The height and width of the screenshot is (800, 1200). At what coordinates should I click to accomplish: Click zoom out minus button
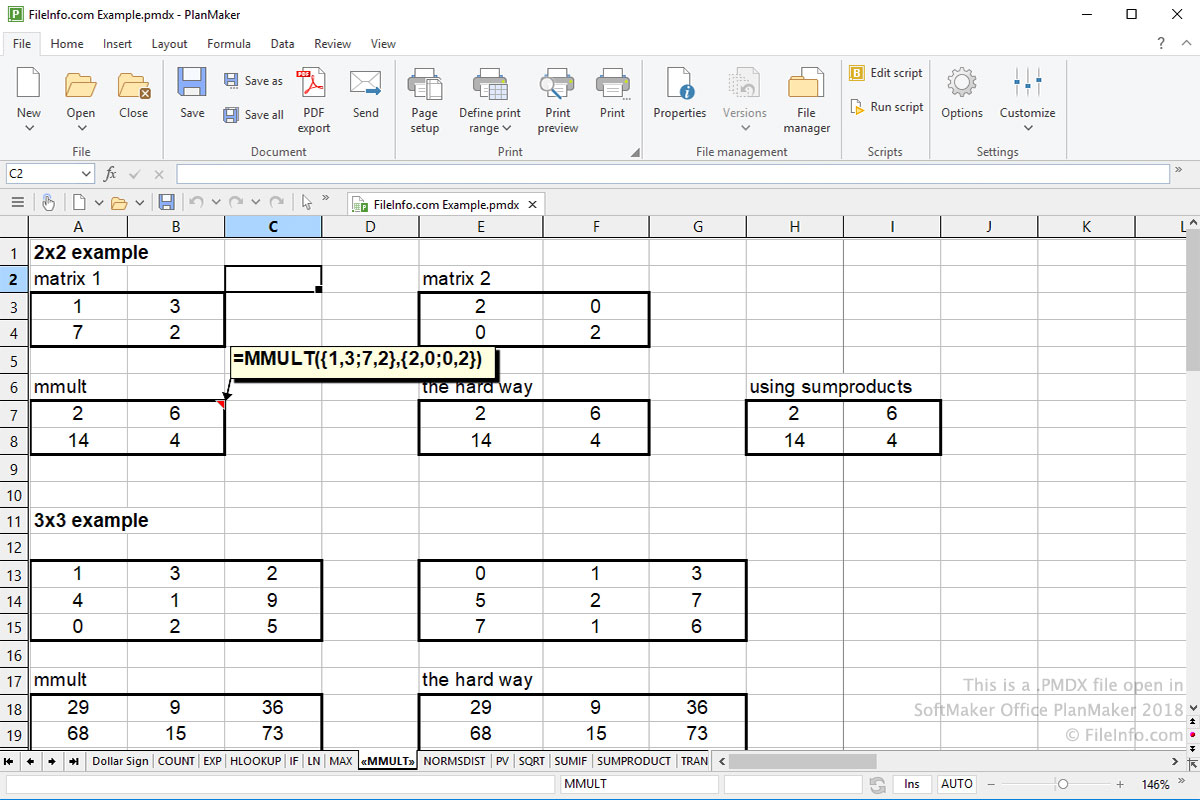[x=991, y=785]
